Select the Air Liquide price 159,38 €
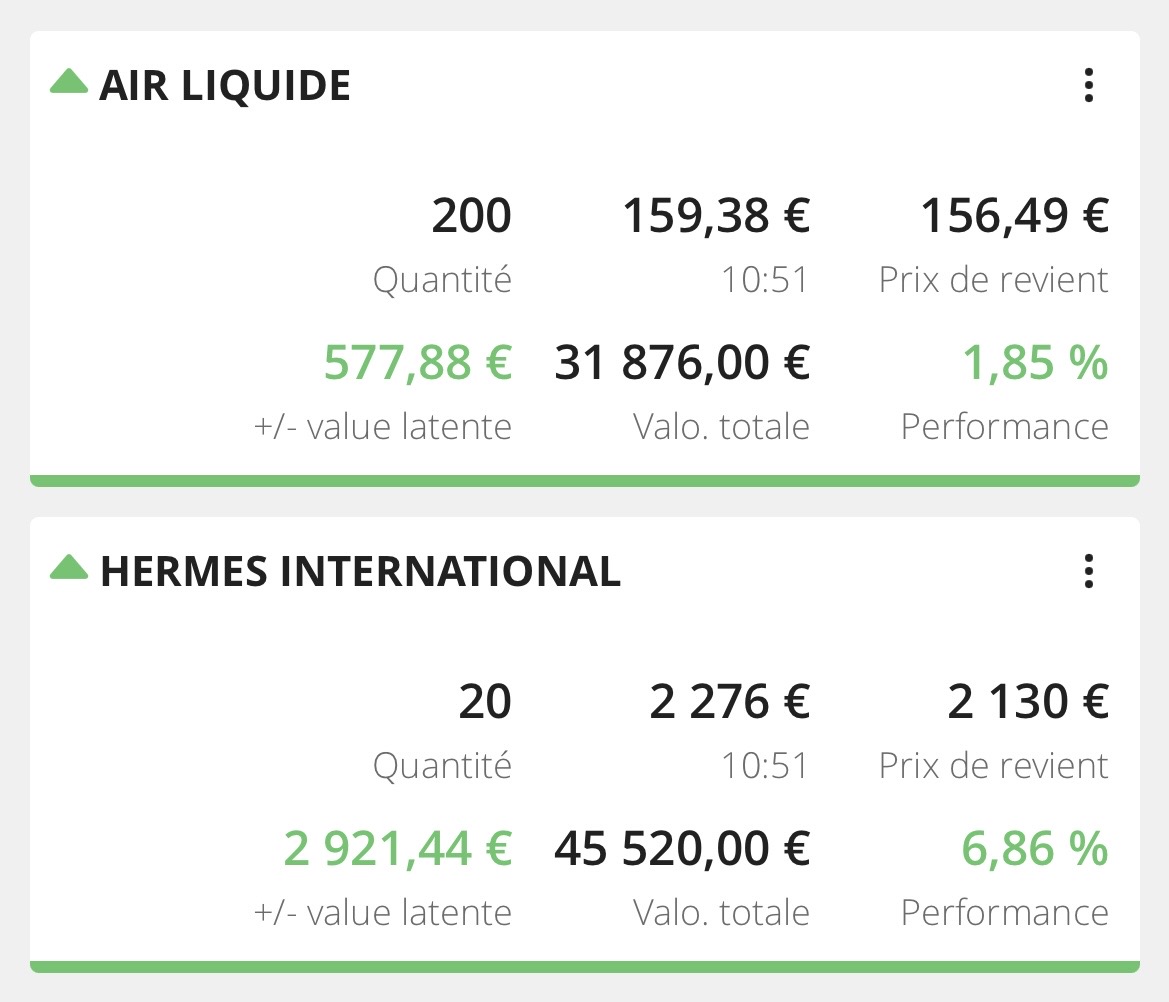 click(716, 216)
